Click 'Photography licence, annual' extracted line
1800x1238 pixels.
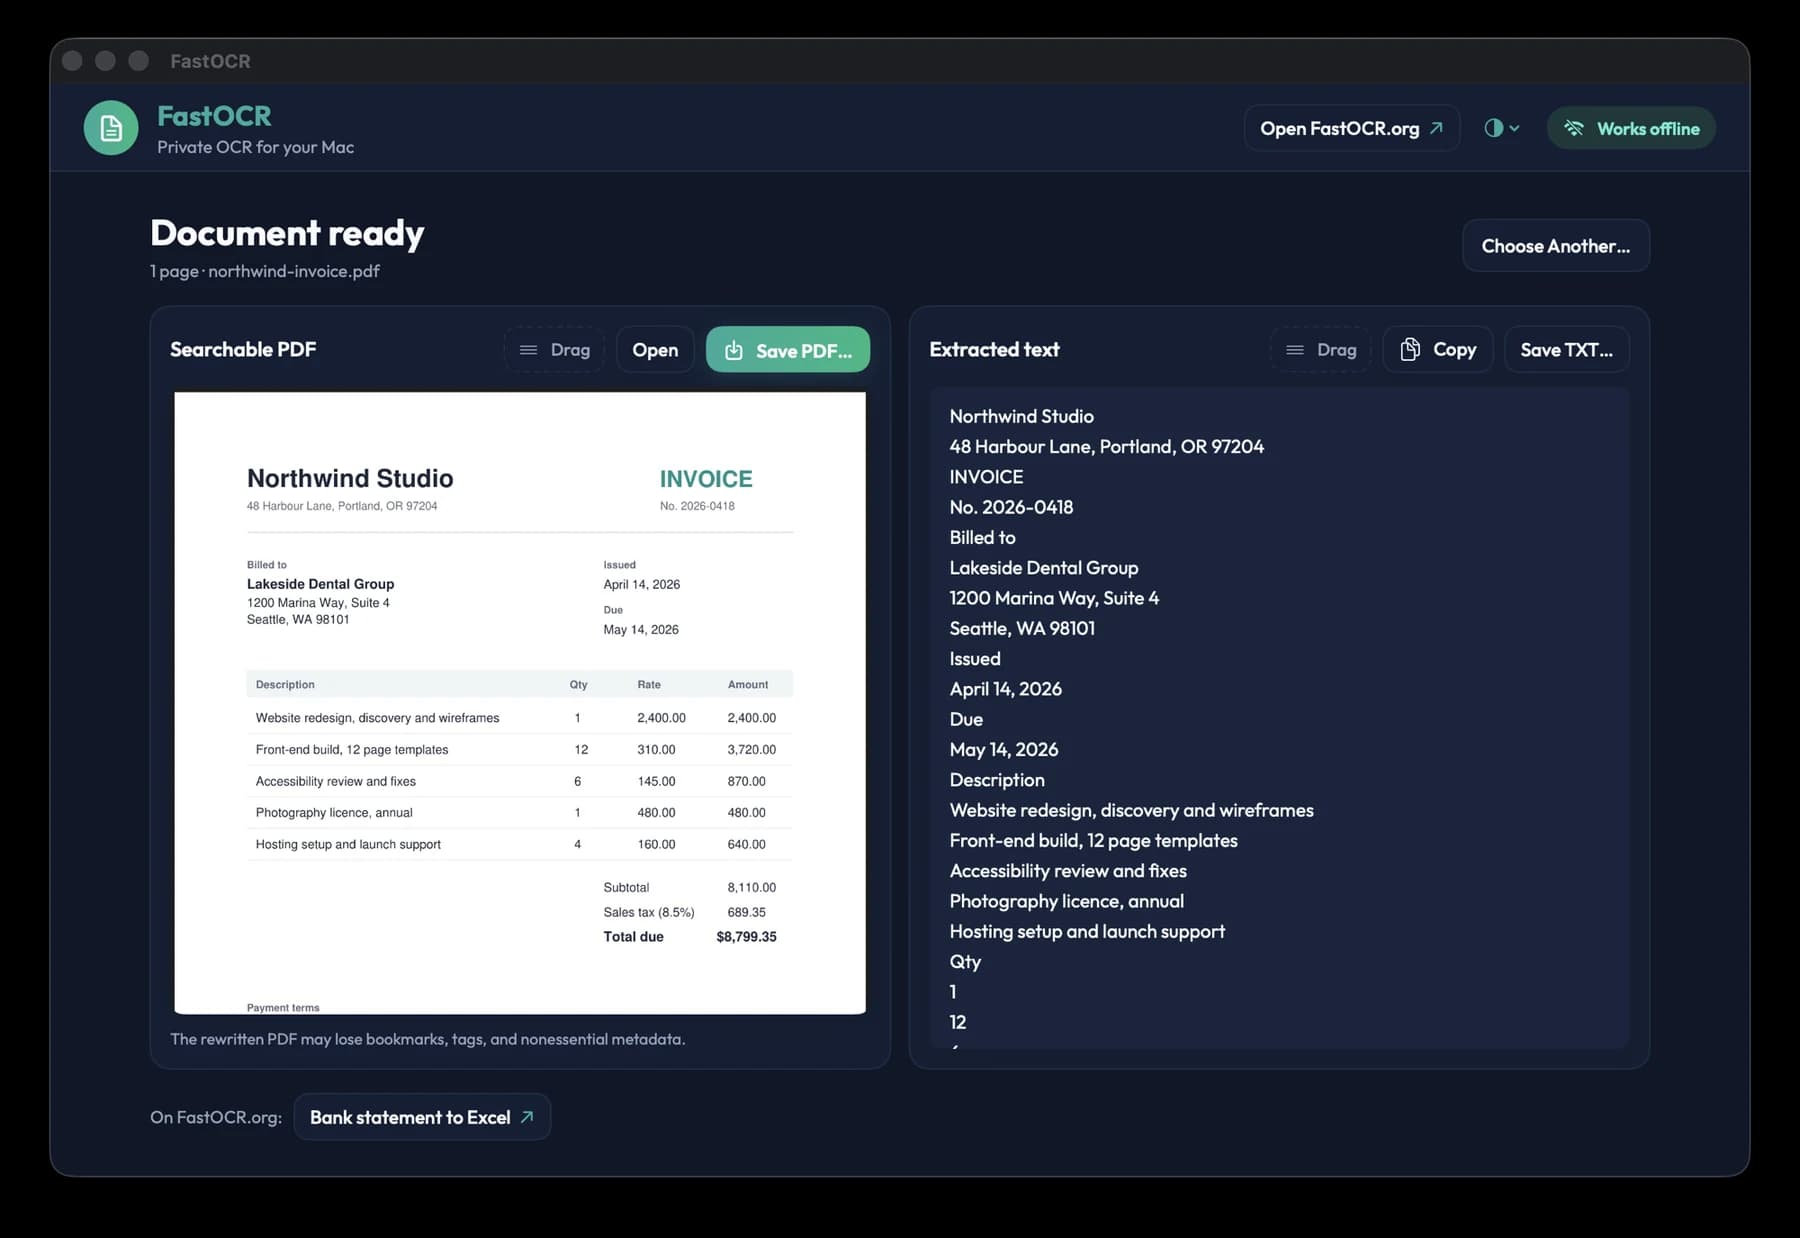[1066, 901]
